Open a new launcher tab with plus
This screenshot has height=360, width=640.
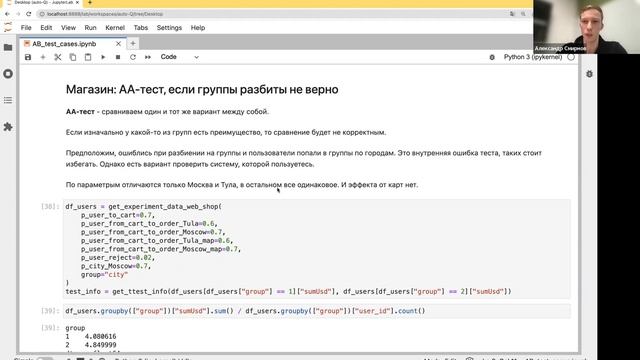133,43
